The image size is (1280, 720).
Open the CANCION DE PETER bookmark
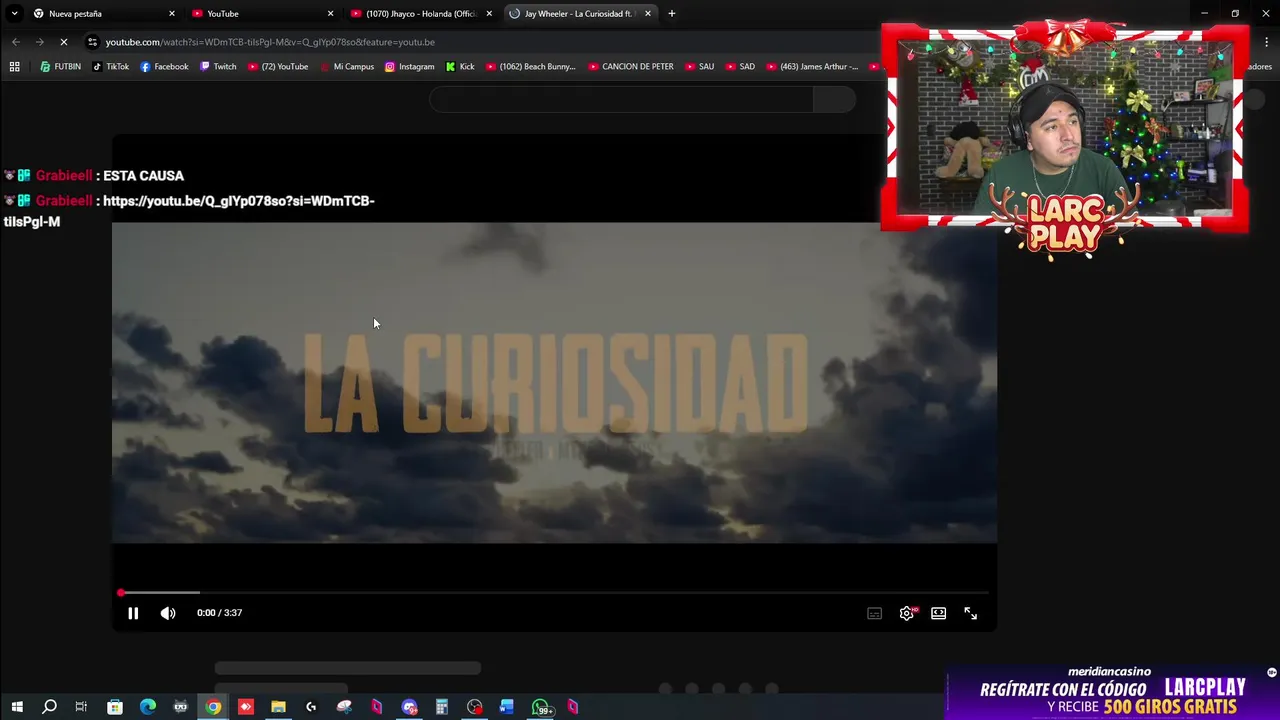630,66
